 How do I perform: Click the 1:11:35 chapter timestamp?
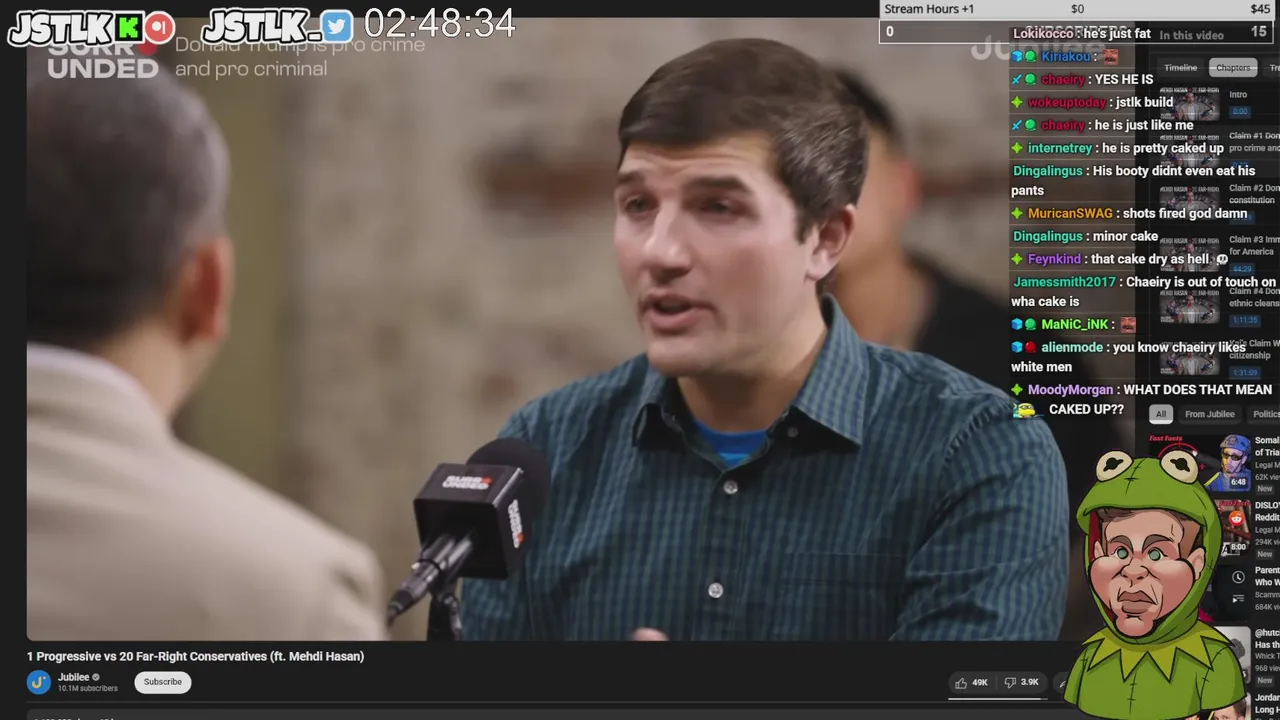point(1244,320)
